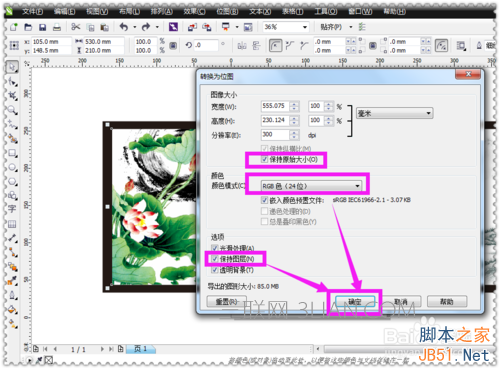Click the Print icon
The height and width of the screenshot is (369, 500).
pos(57,27)
